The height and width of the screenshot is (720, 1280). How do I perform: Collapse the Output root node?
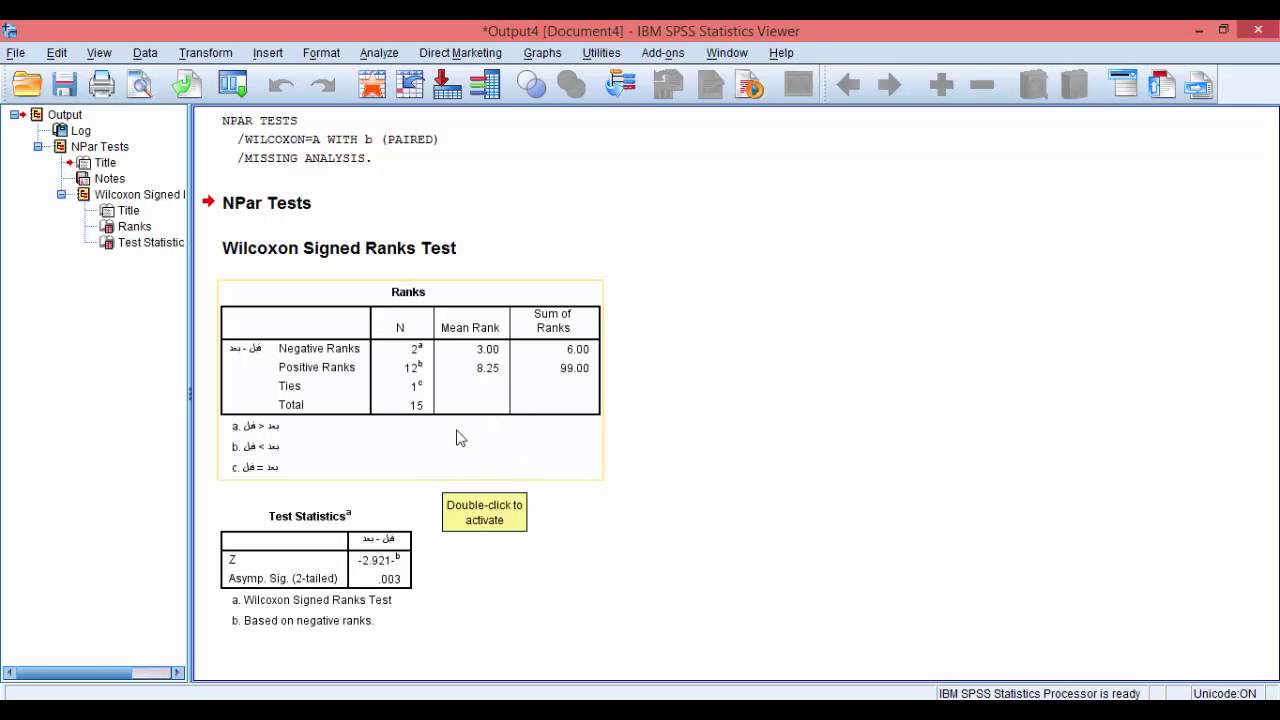14,114
